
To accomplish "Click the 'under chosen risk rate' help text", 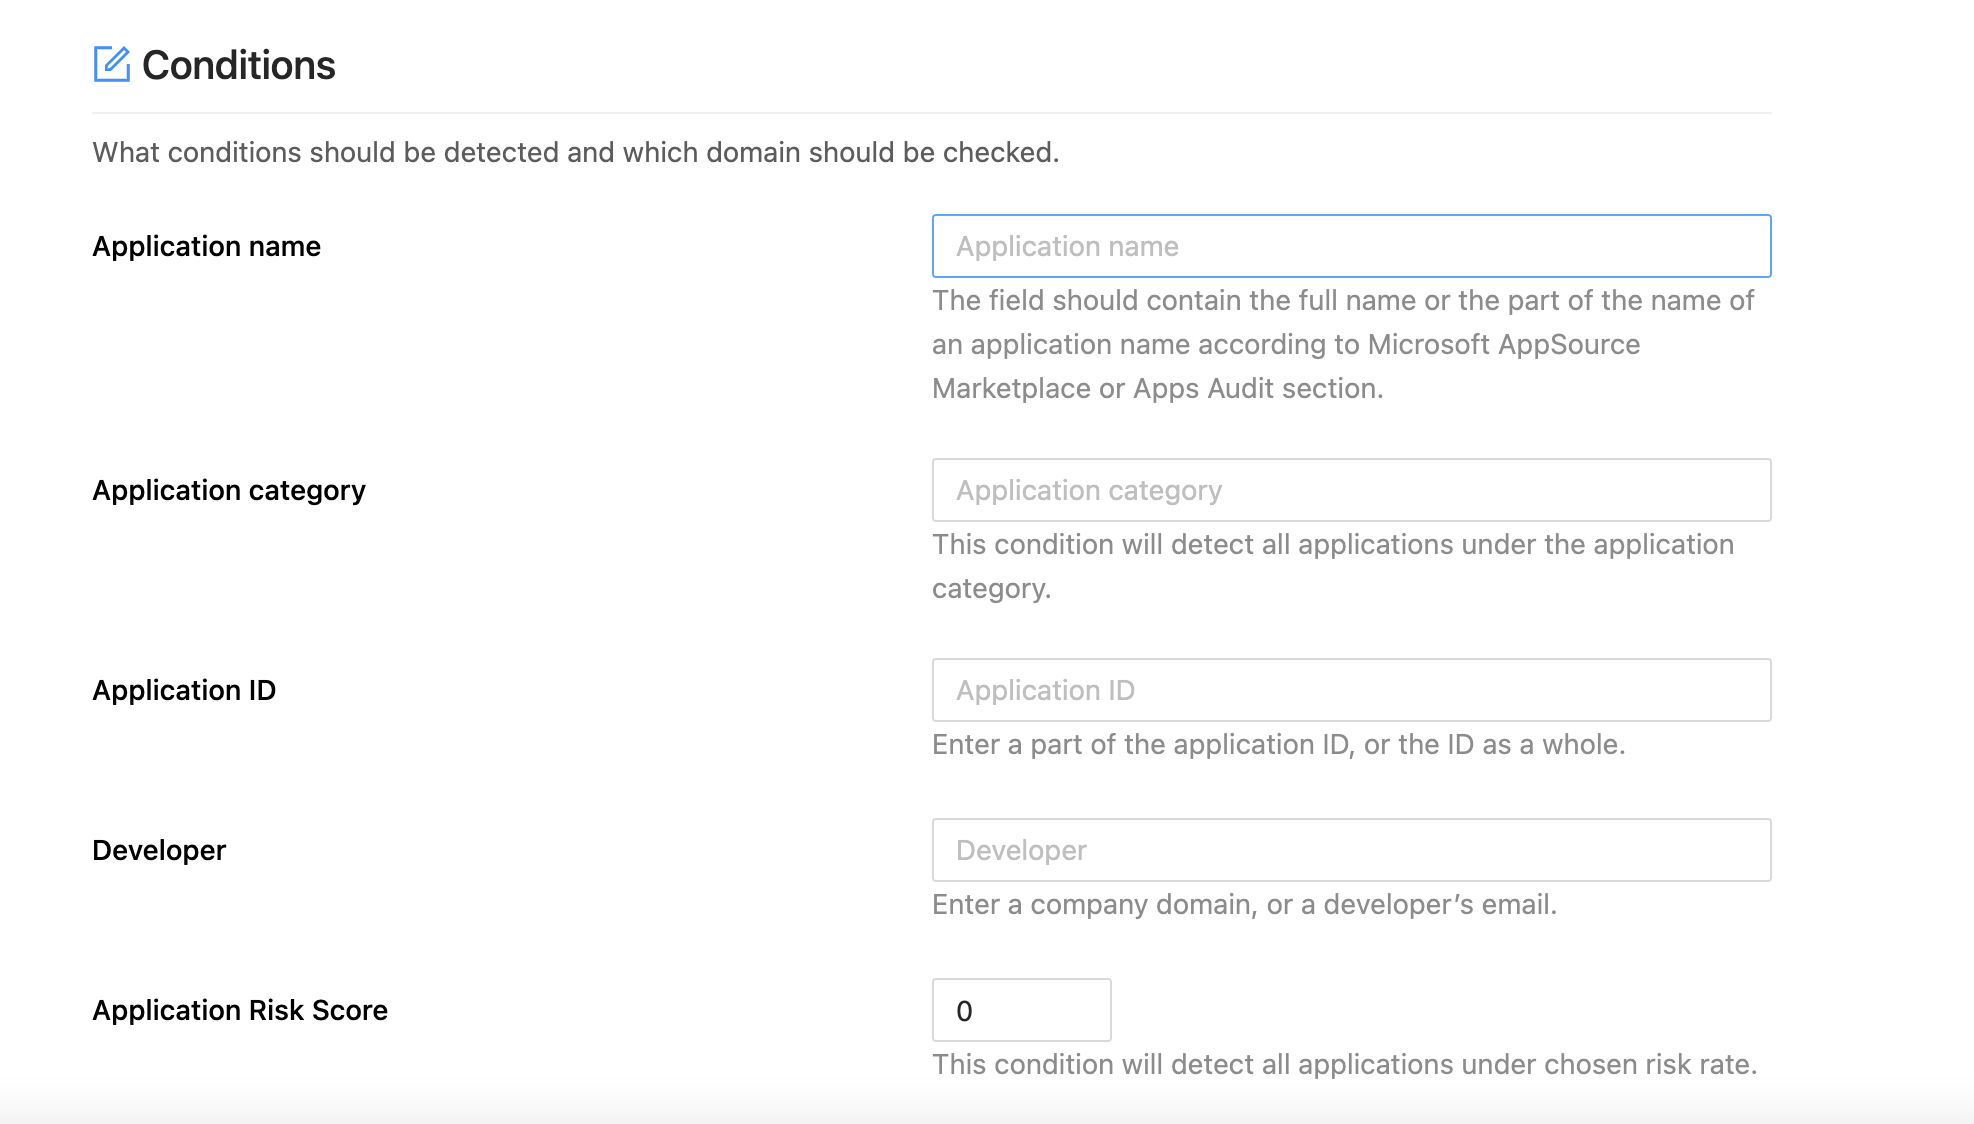I will (1344, 1065).
